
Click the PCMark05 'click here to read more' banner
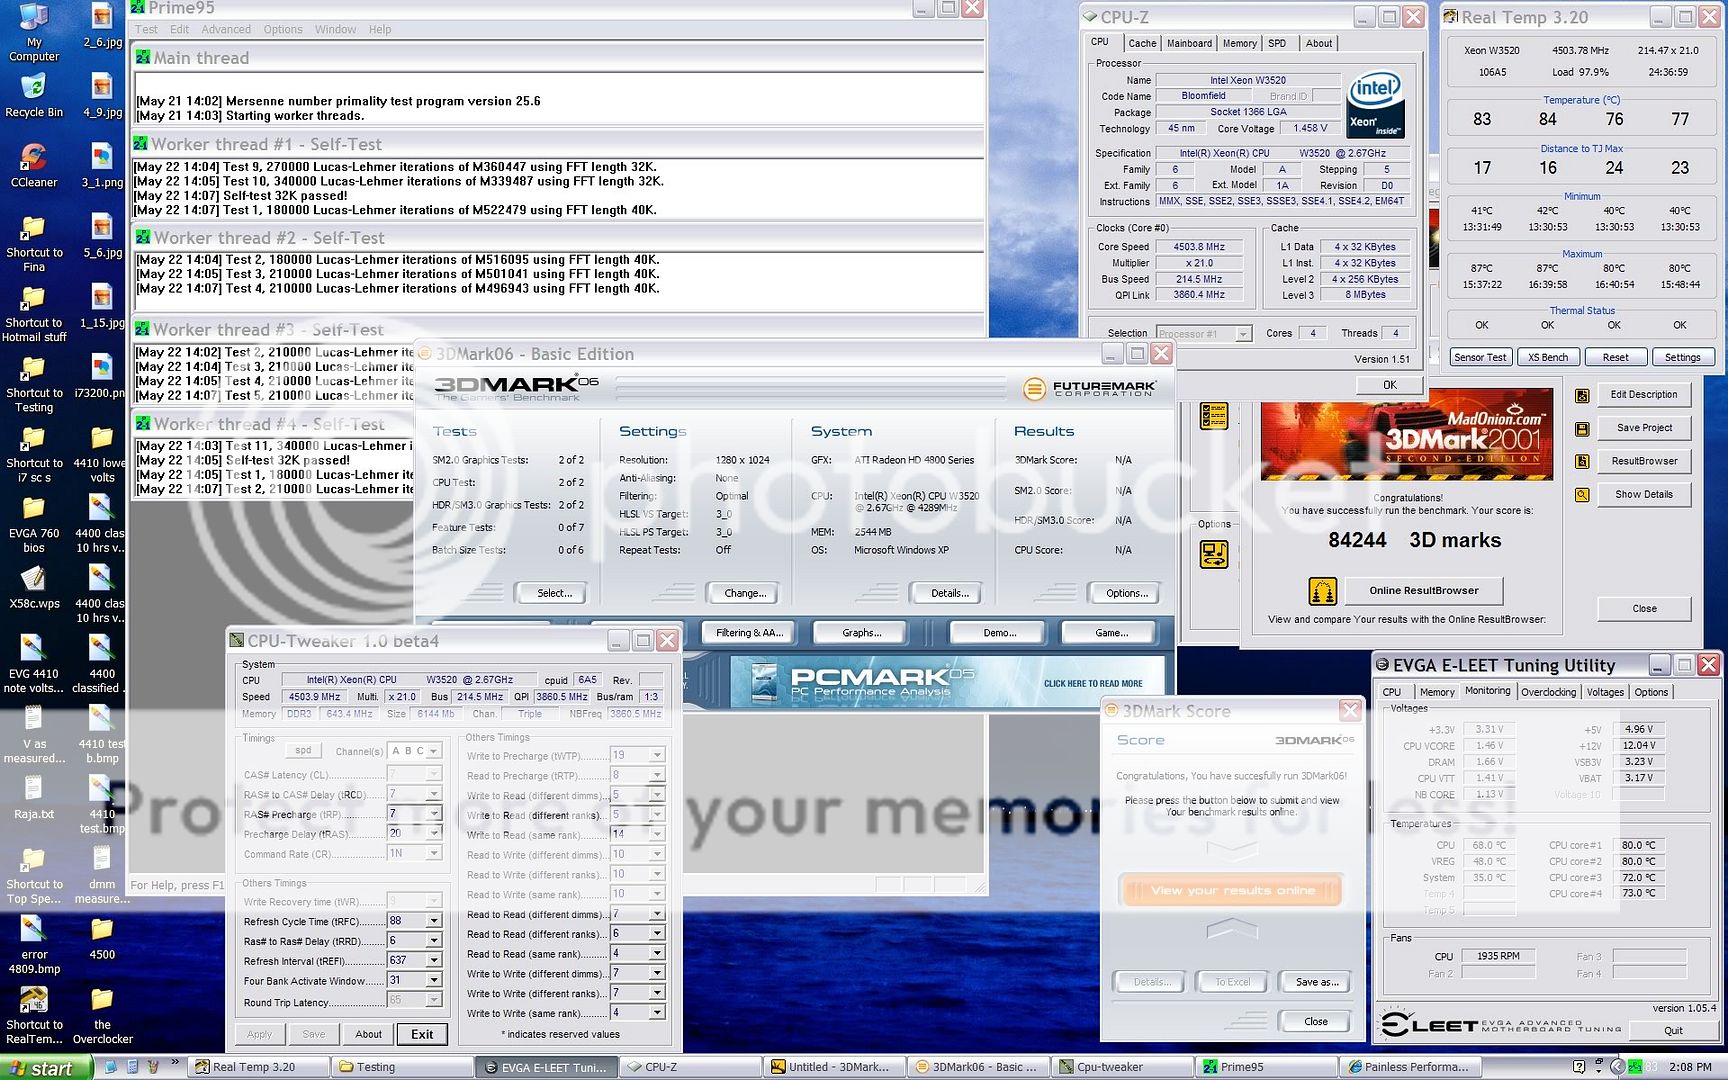tap(948, 683)
